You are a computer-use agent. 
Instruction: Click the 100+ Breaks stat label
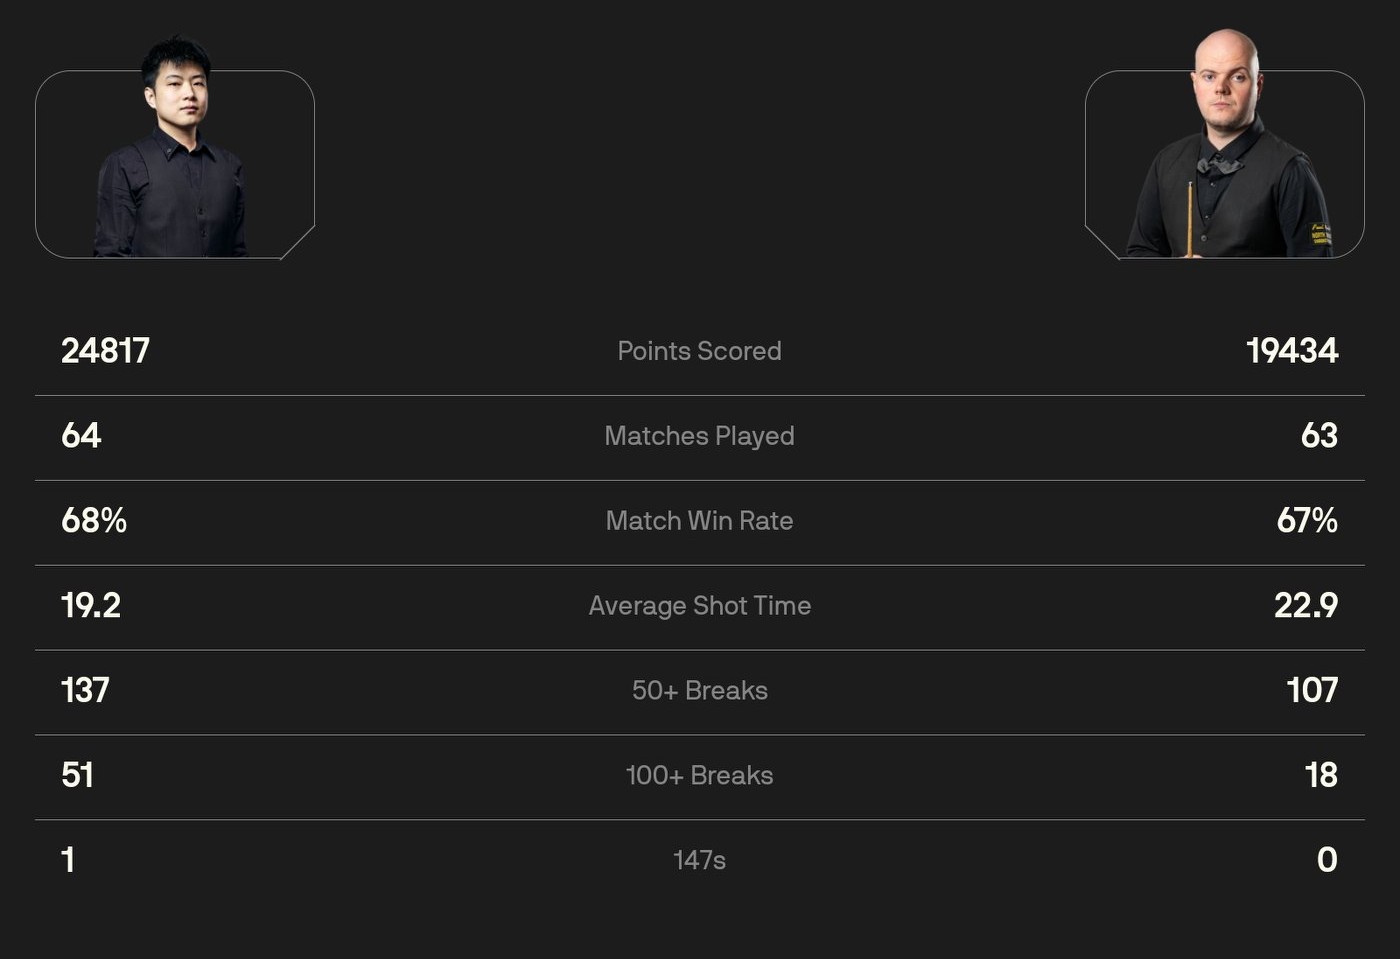pyautogui.click(x=699, y=776)
